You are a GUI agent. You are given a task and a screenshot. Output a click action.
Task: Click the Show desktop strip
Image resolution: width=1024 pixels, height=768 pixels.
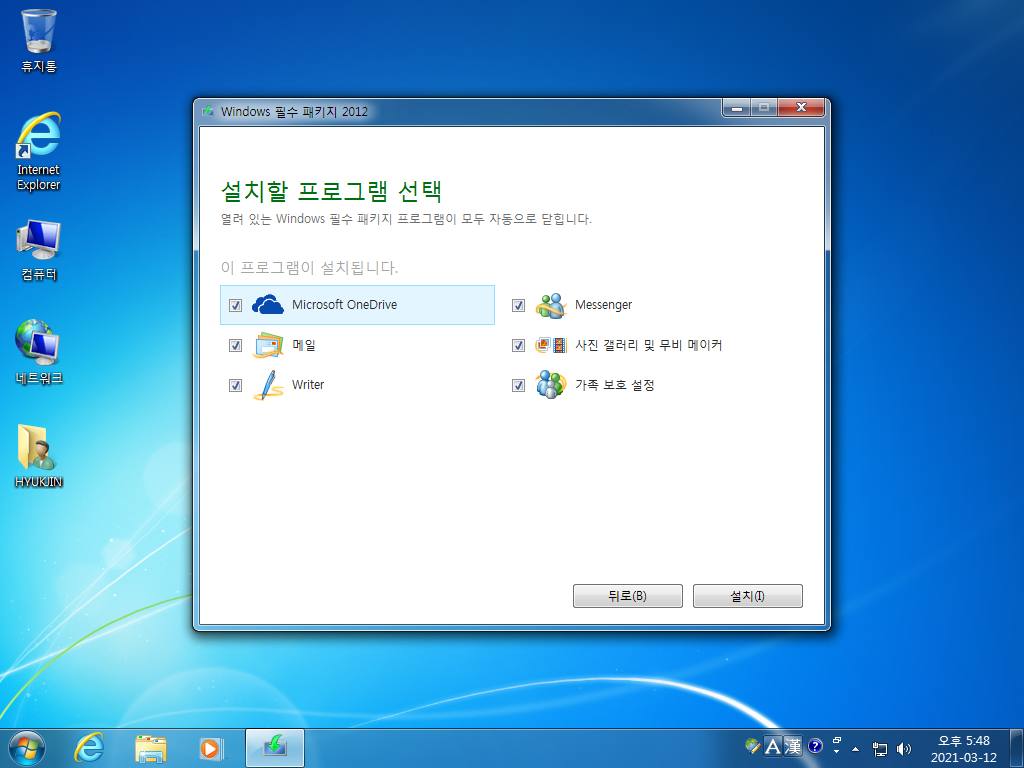pyautogui.click(x=1017, y=748)
